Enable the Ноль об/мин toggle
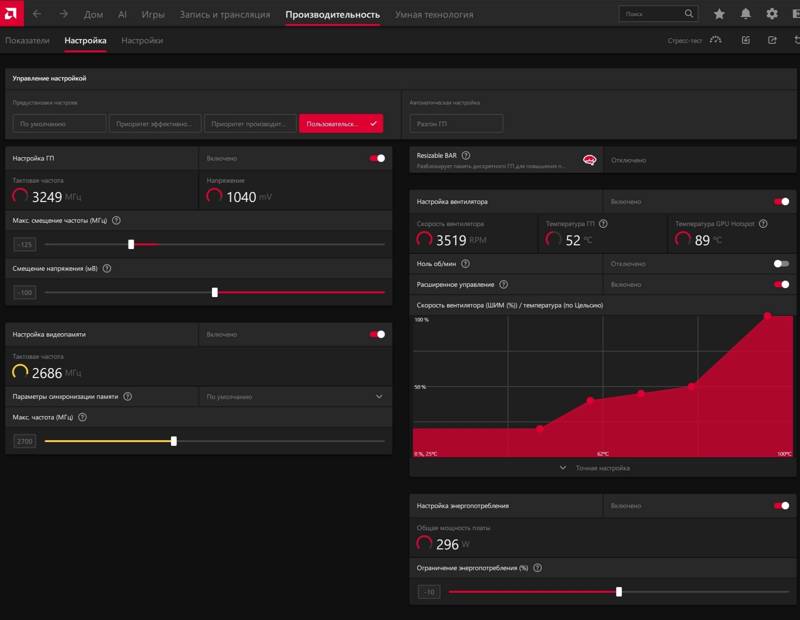This screenshot has width=800, height=620. tap(781, 264)
